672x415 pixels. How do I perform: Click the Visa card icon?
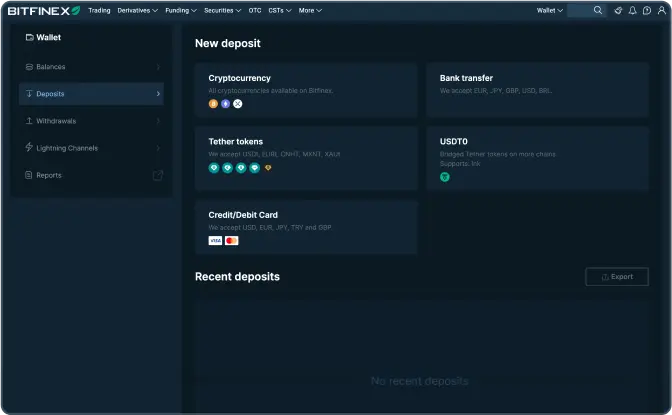(x=215, y=241)
